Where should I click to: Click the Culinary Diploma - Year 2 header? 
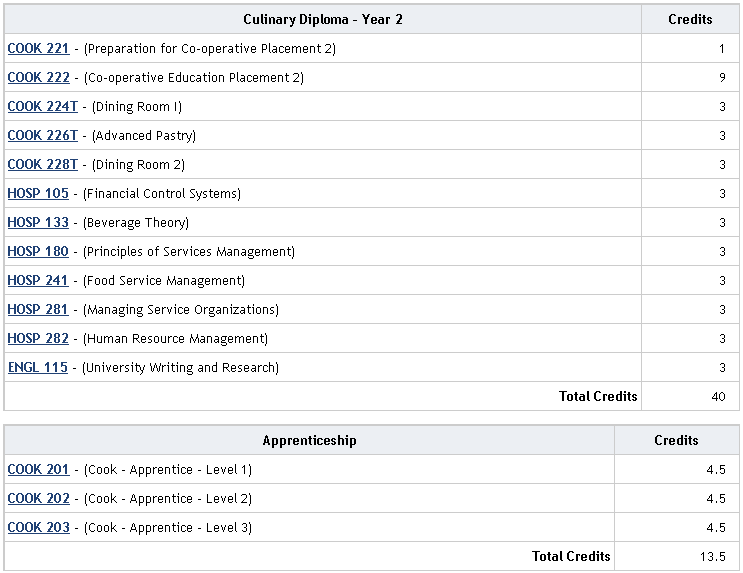322,19
